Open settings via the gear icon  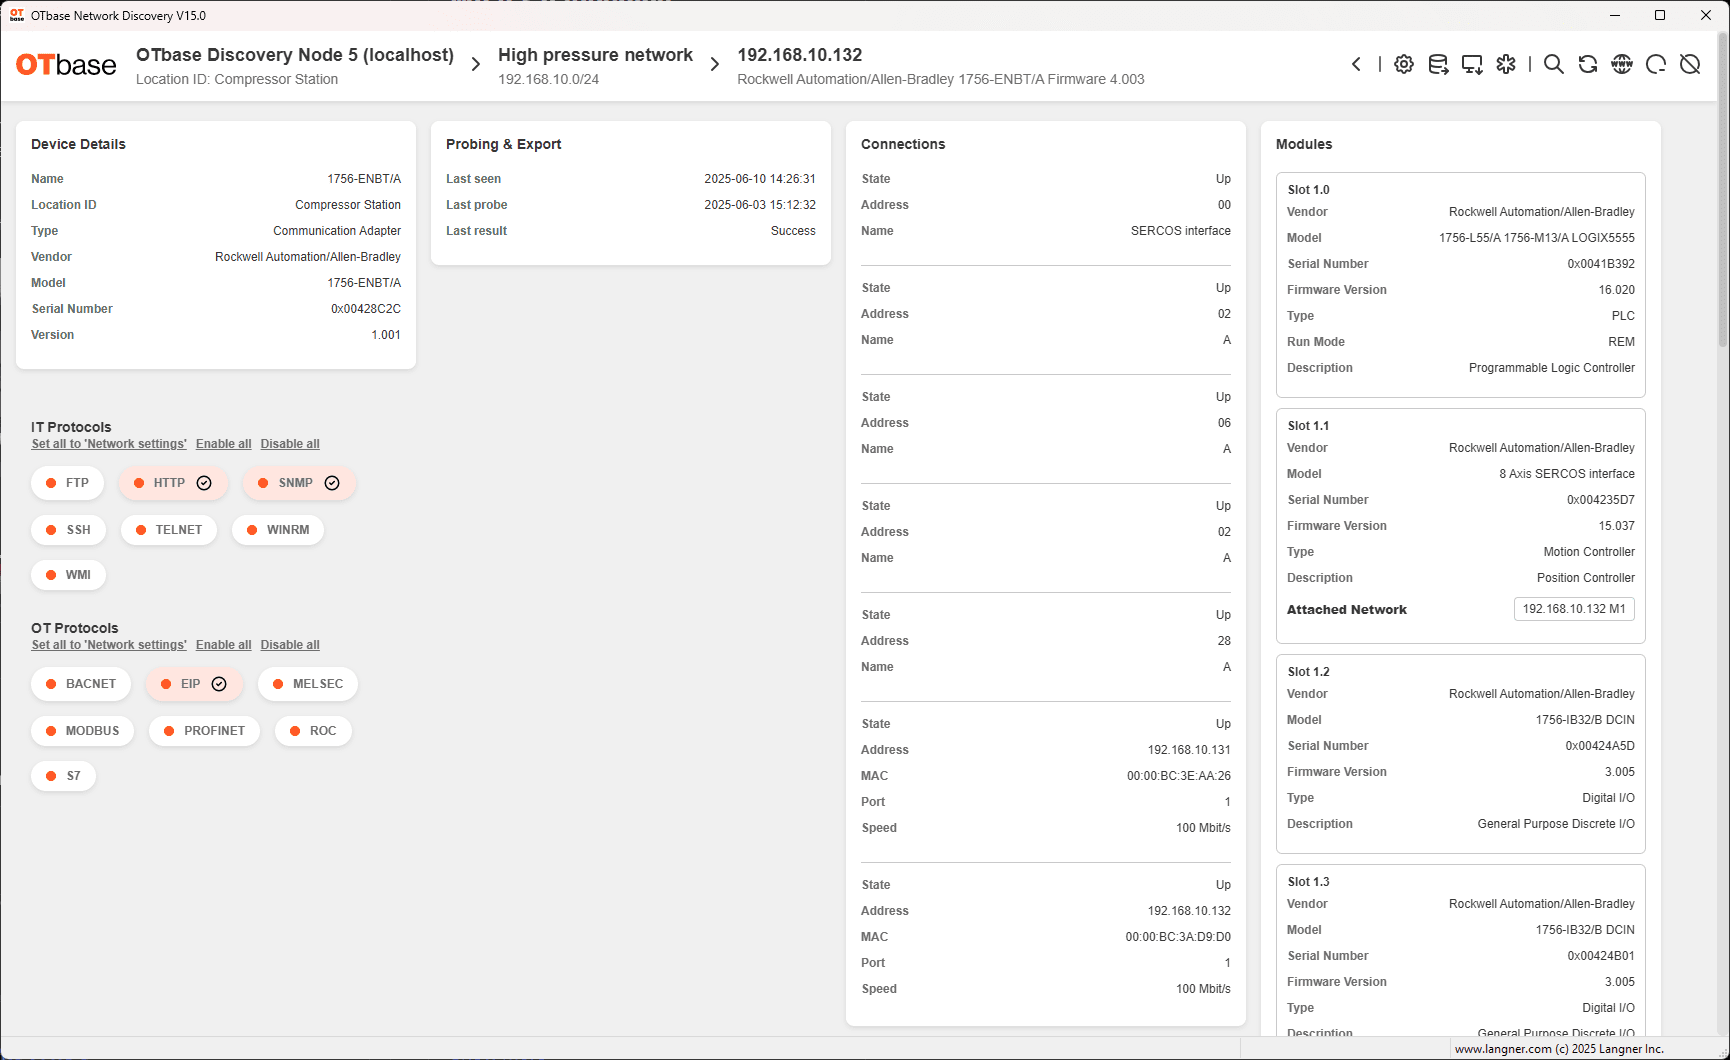coord(1404,64)
